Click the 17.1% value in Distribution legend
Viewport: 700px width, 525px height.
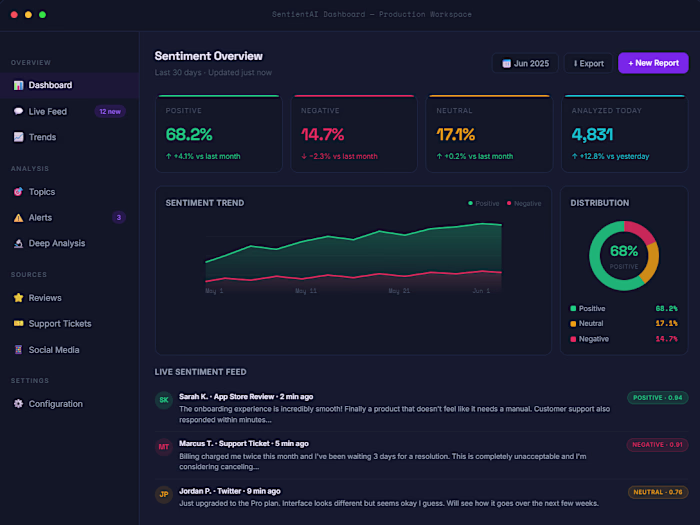(x=666, y=324)
